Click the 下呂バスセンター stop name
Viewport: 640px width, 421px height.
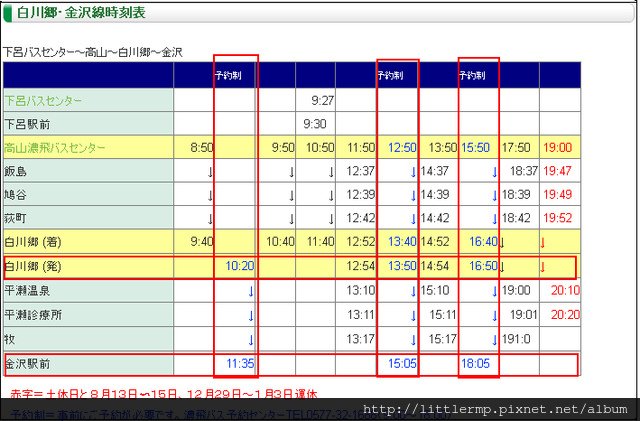(43, 100)
